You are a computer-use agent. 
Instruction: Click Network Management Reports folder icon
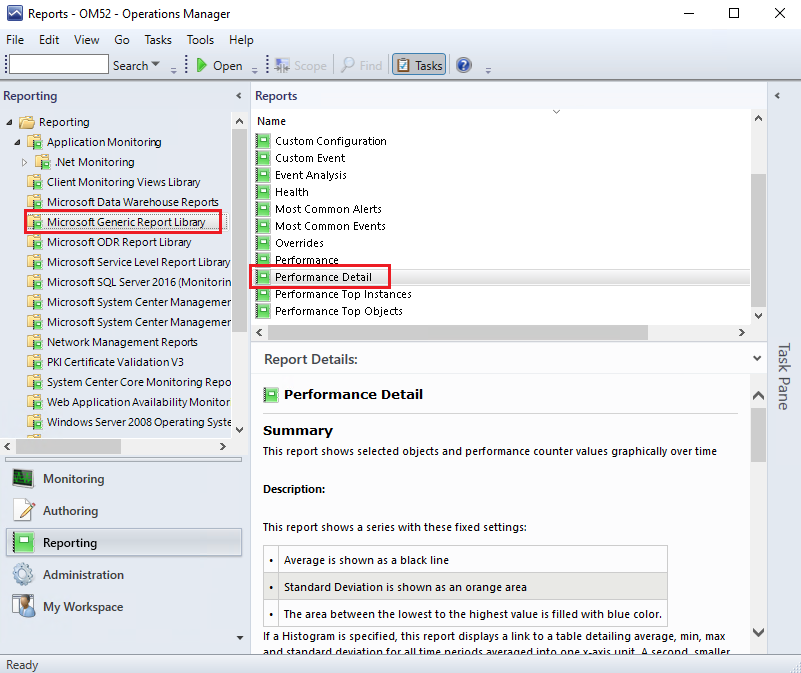(35, 342)
